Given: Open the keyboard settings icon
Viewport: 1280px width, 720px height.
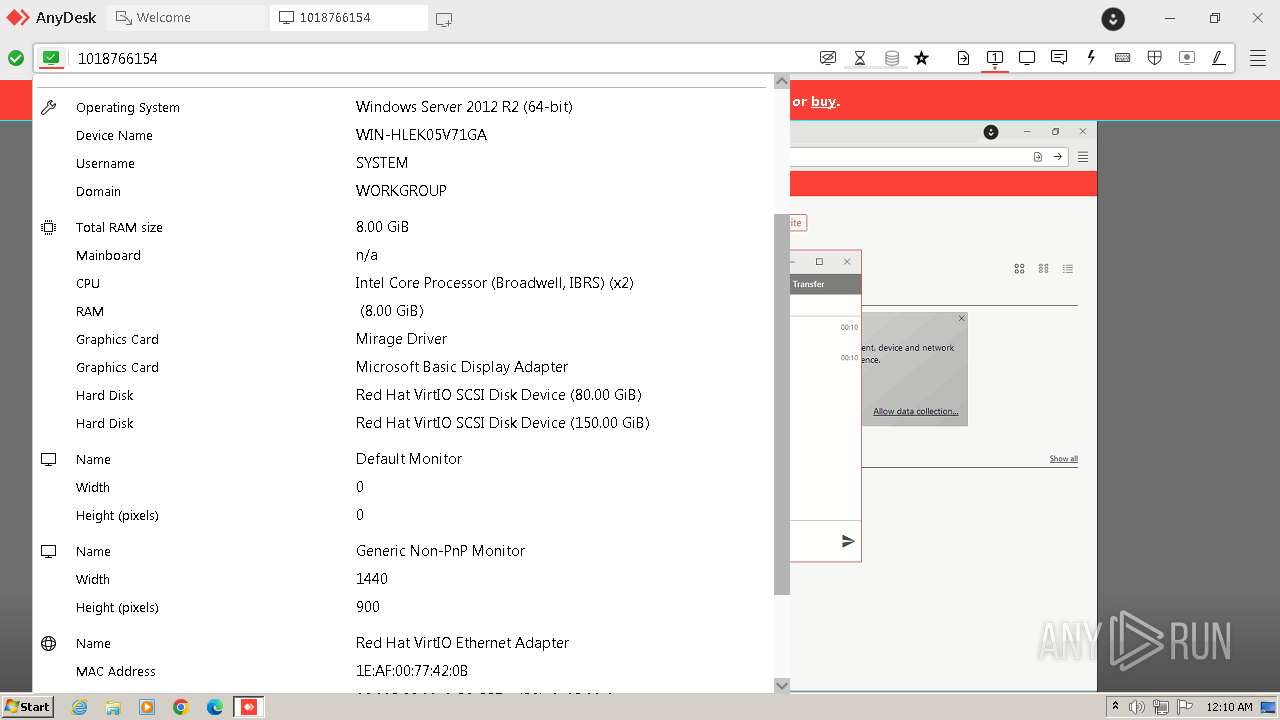Looking at the screenshot, I should pyautogui.click(x=1123, y=58).
